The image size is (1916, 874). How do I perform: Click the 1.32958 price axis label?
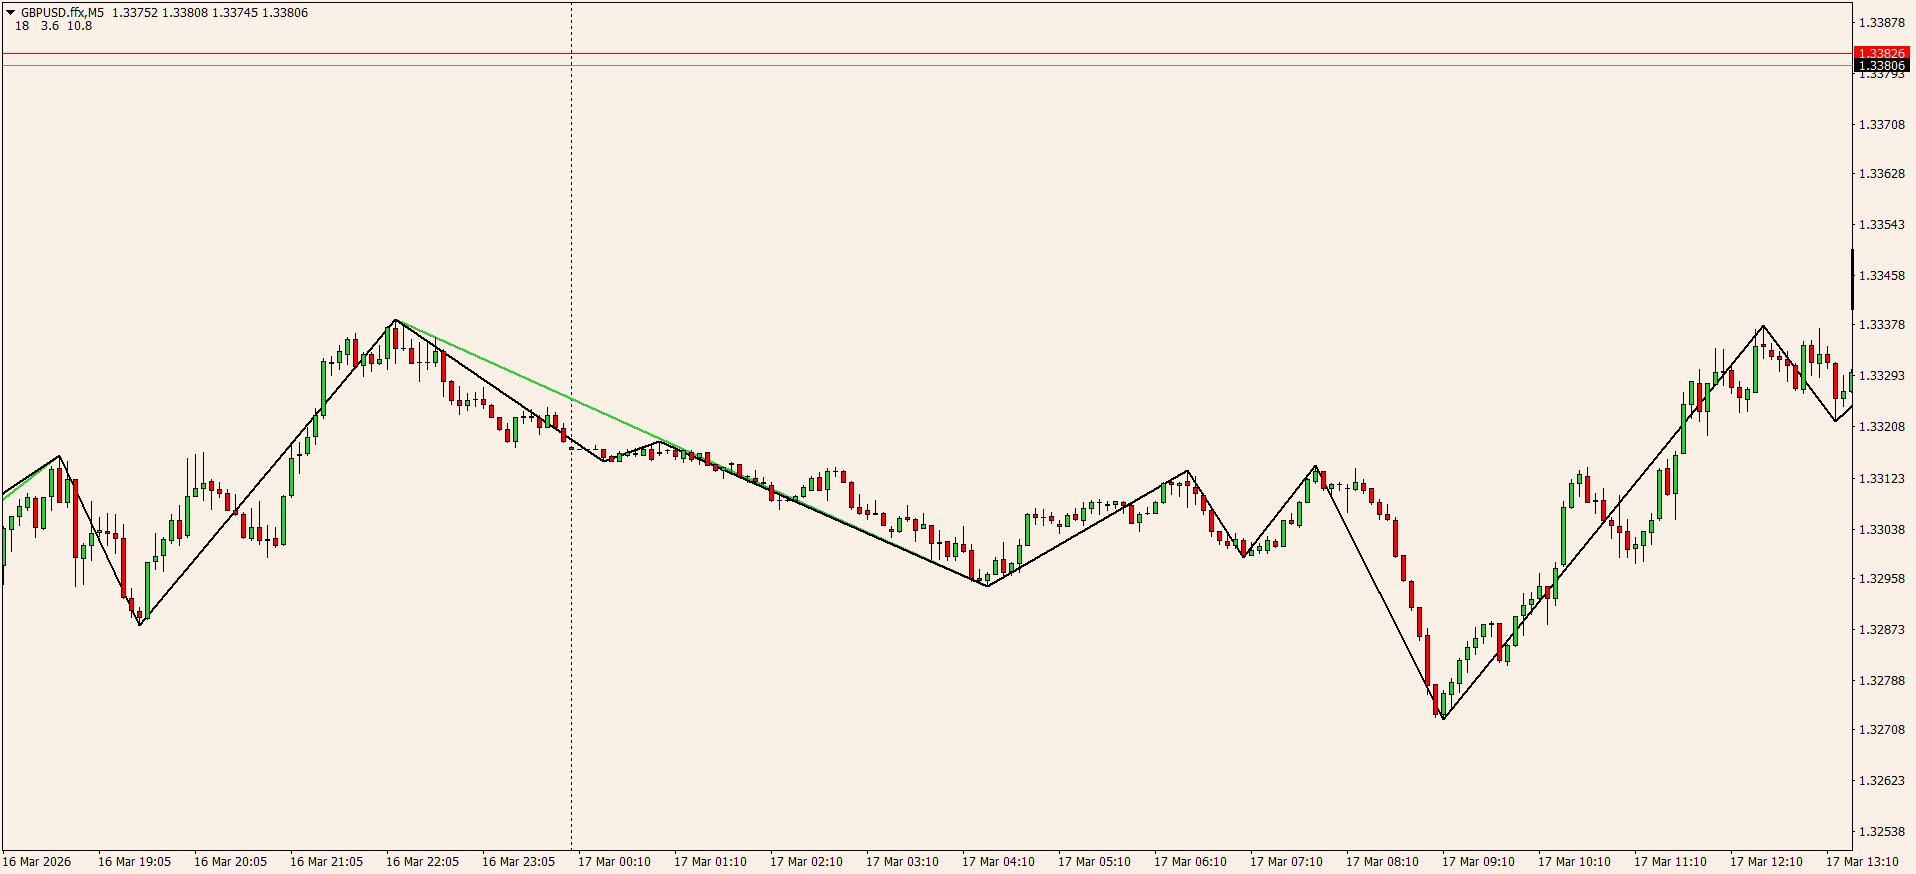tap(1881, 579)
